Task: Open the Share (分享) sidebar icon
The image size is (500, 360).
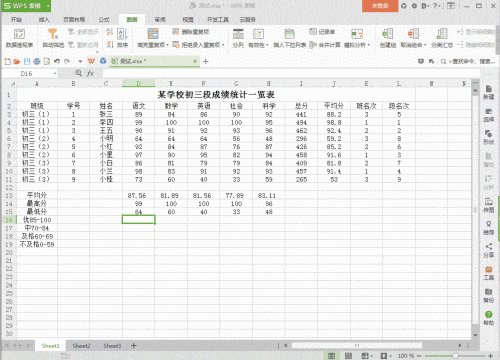Action: [489, 250]
